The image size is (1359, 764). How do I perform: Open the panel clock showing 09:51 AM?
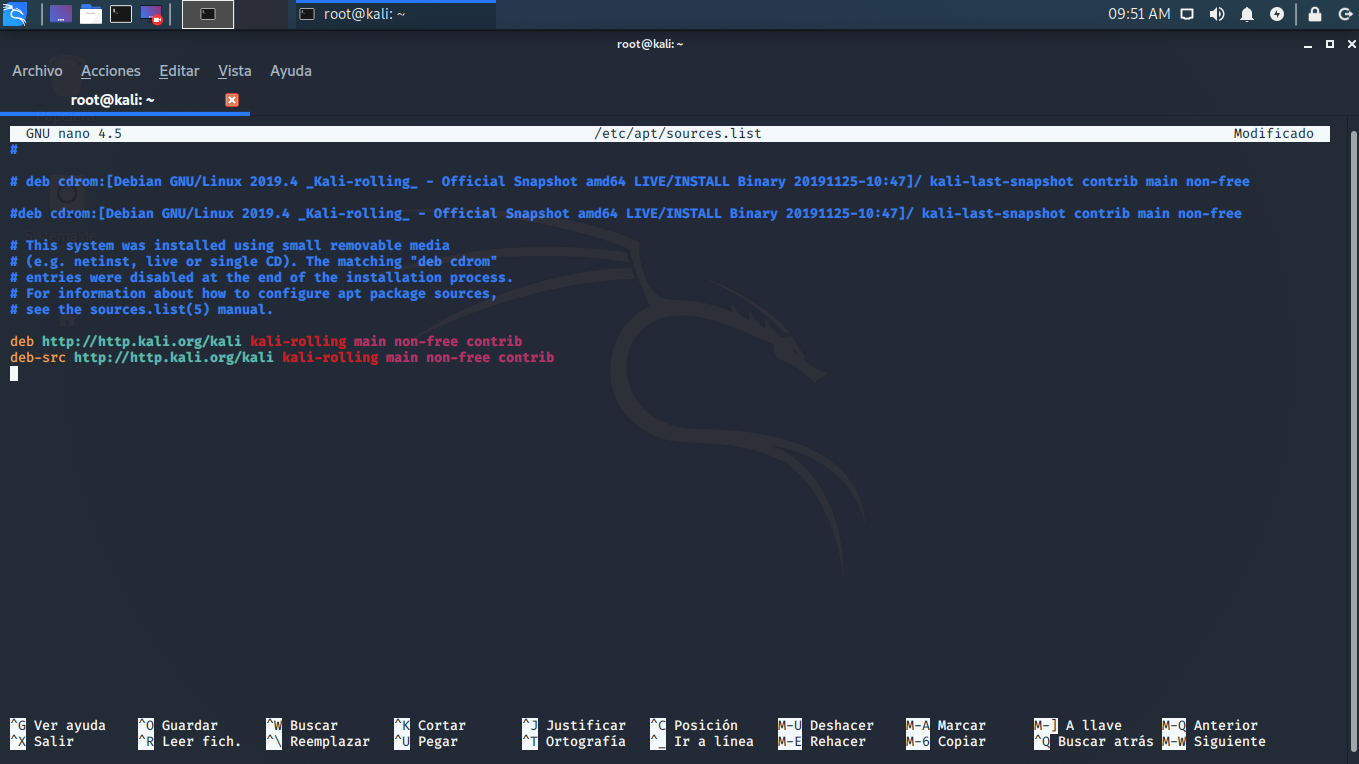click(1139, 14)
